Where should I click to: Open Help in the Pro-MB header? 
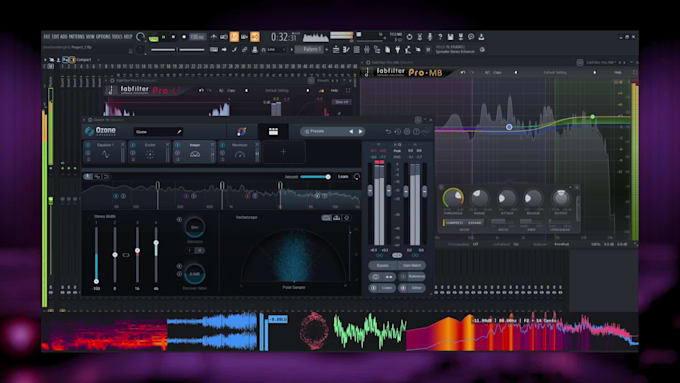click(x=618, y=72)
